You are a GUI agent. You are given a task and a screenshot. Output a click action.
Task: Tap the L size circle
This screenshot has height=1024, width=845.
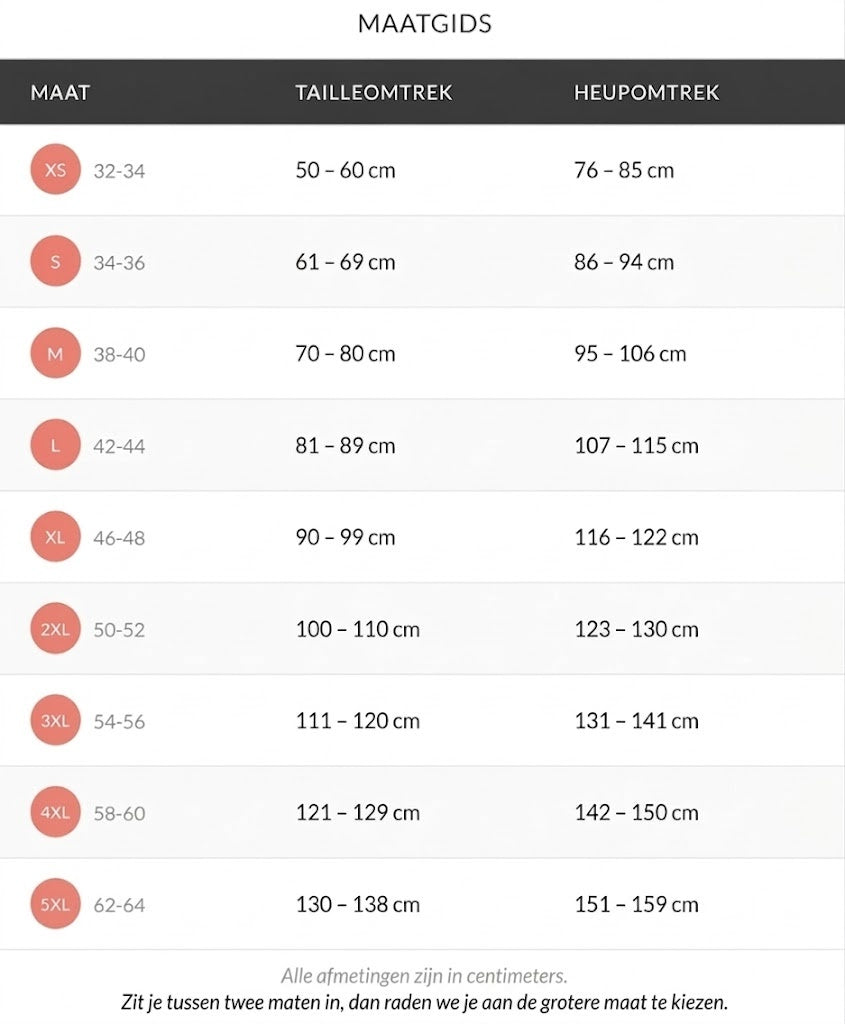point(55,446)
